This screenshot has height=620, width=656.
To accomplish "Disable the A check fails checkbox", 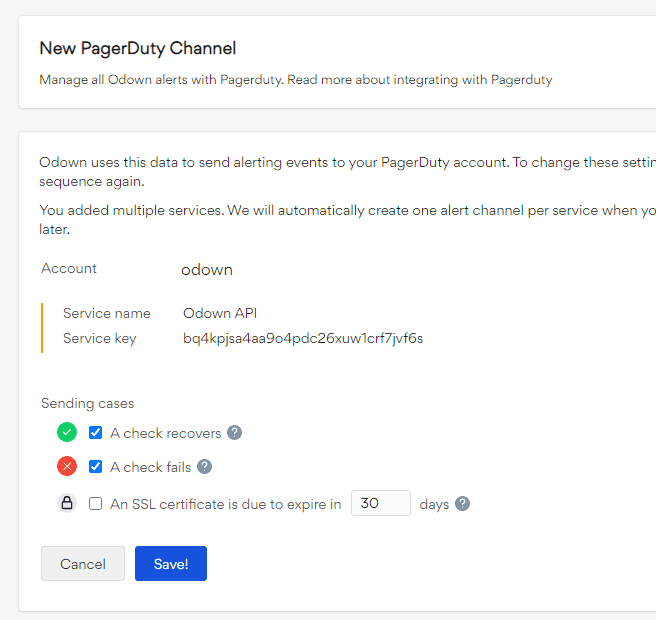I will (x=96, y=467).
